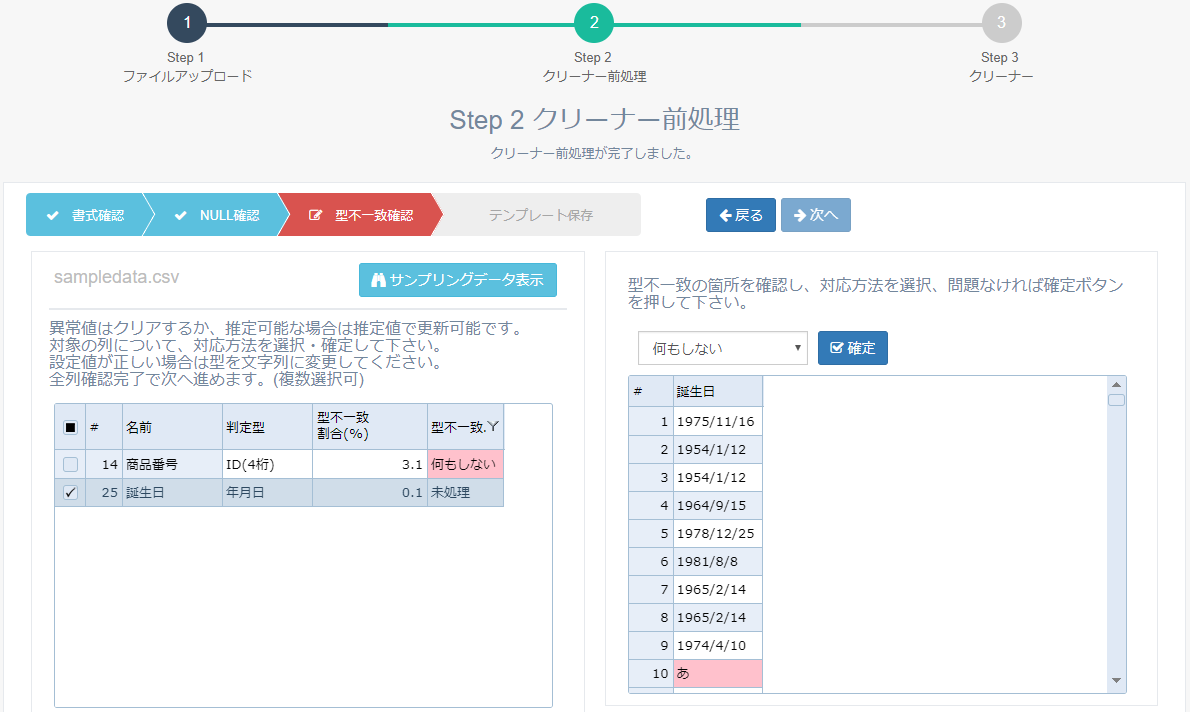Click the Step 1 file upload circle

[x=187, y=24]
